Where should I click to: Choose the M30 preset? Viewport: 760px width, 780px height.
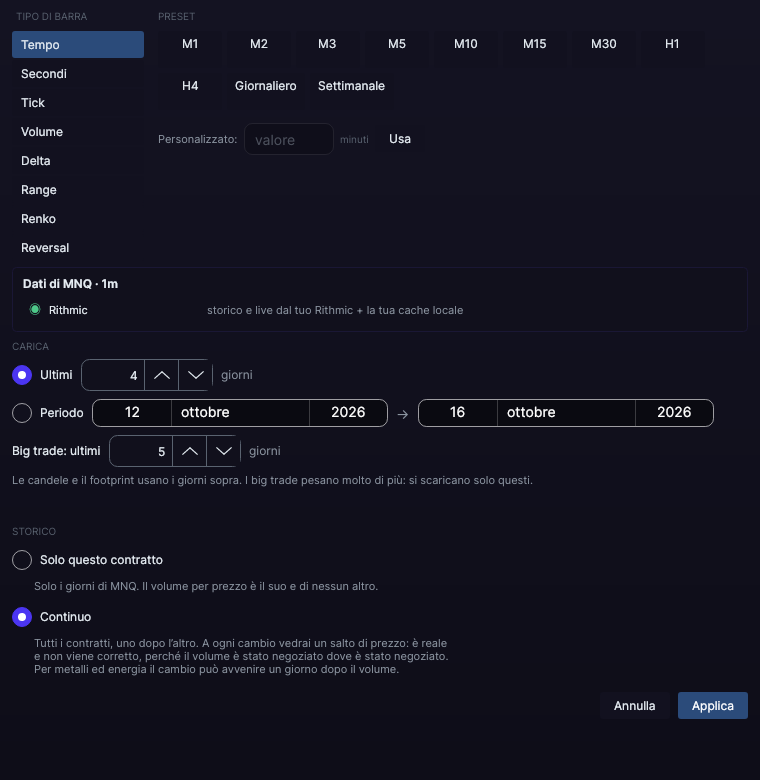[603, 44]
